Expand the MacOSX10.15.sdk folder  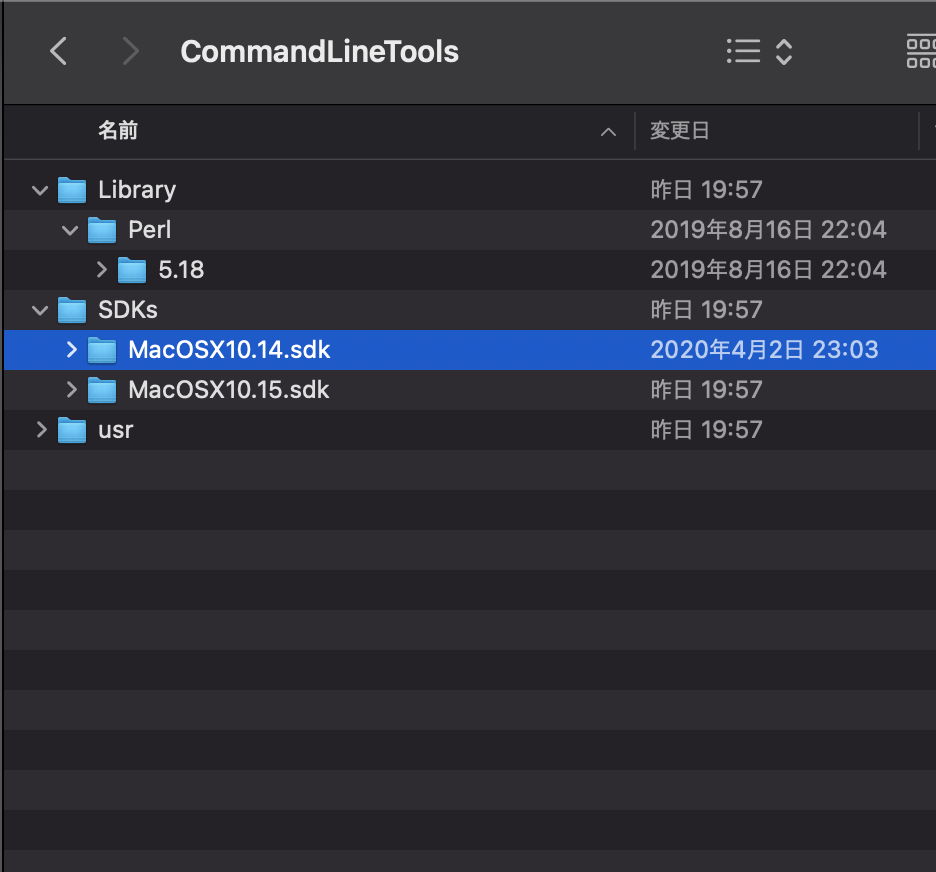(x=72, y=389)
